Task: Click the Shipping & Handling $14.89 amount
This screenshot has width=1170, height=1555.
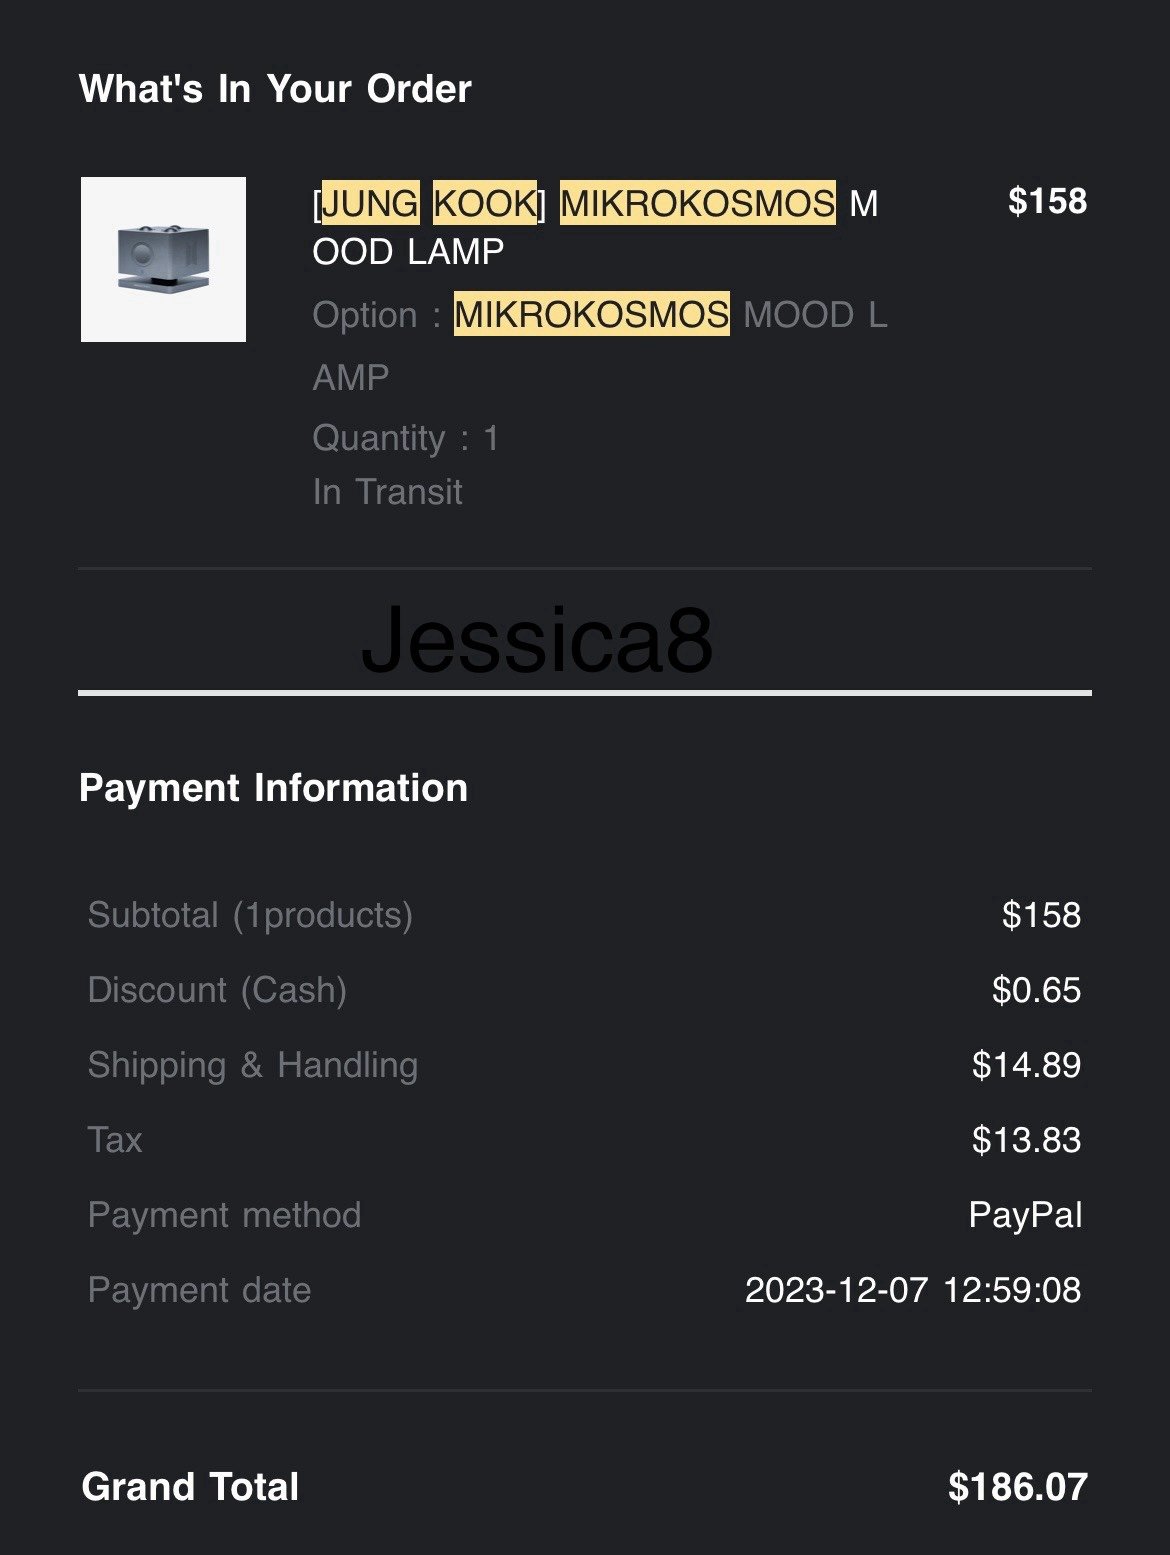Action: click(x=1026, y=1065)
